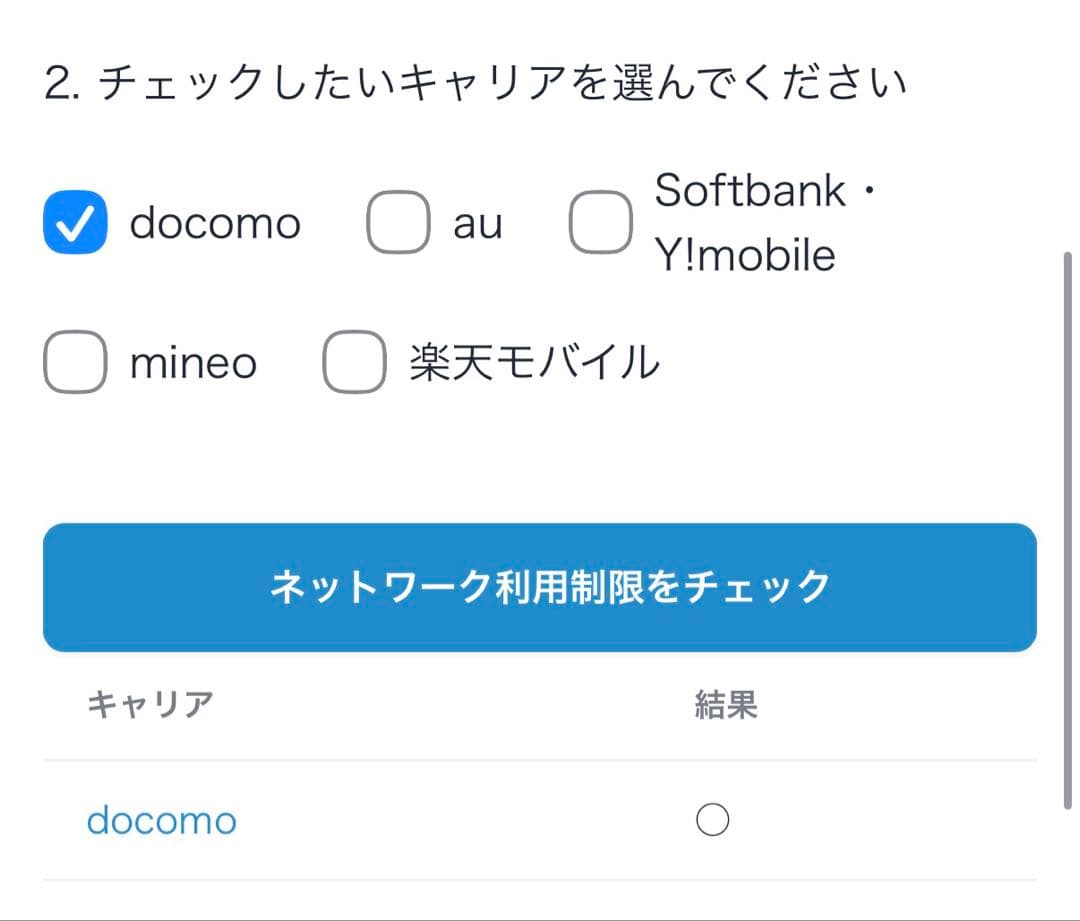The height and width of the screenshot is (921, 1080).
Task: Click the vertical scrollbar thumb
Action: (1068, 530)
